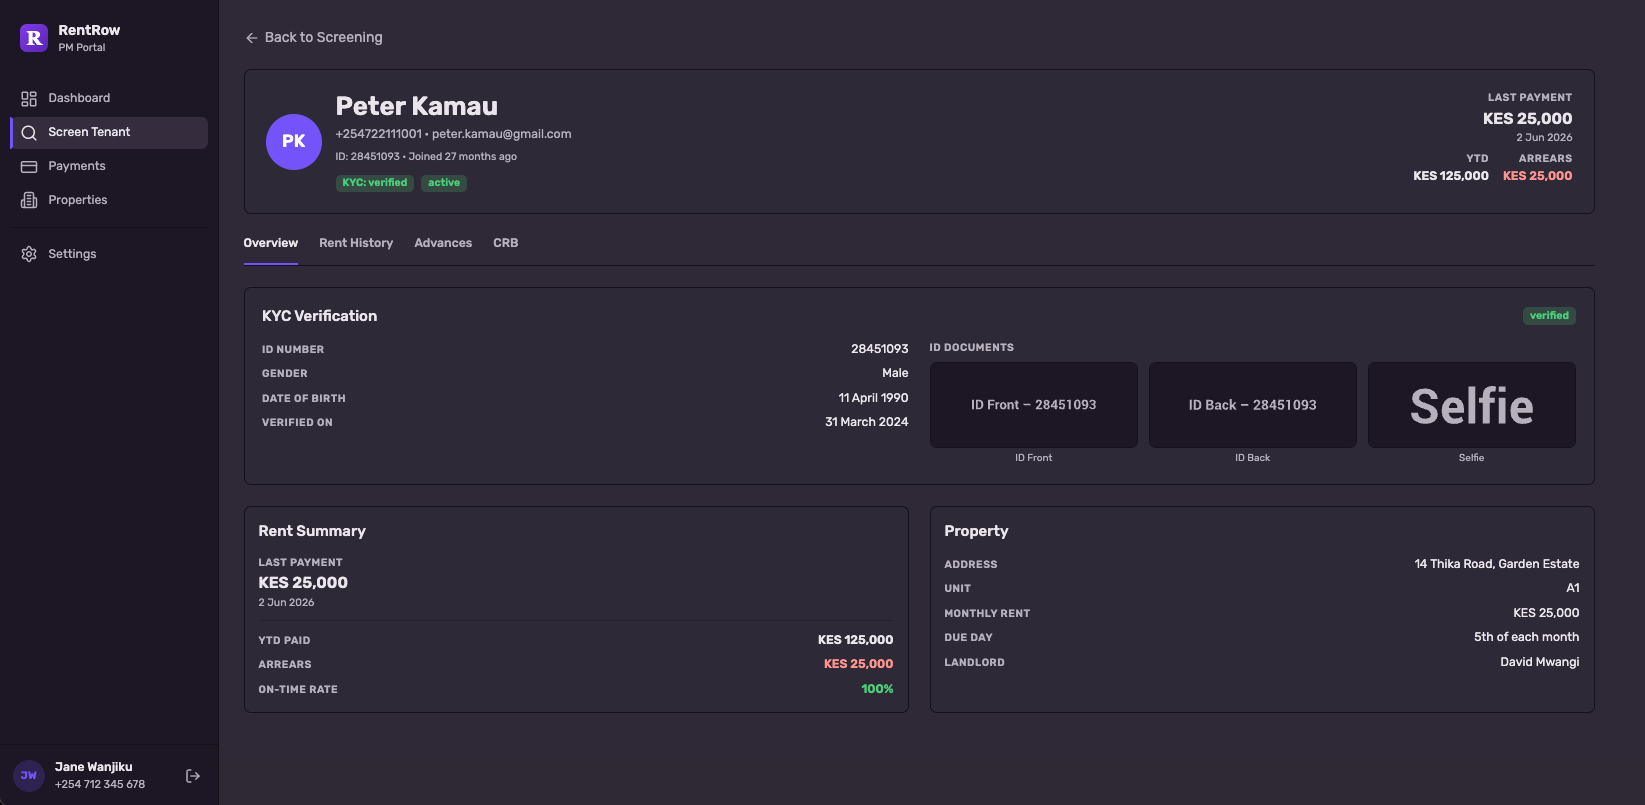Screen dimensions: 1645x805
Task: Click the back arrow icon
Action: (252, 38)
